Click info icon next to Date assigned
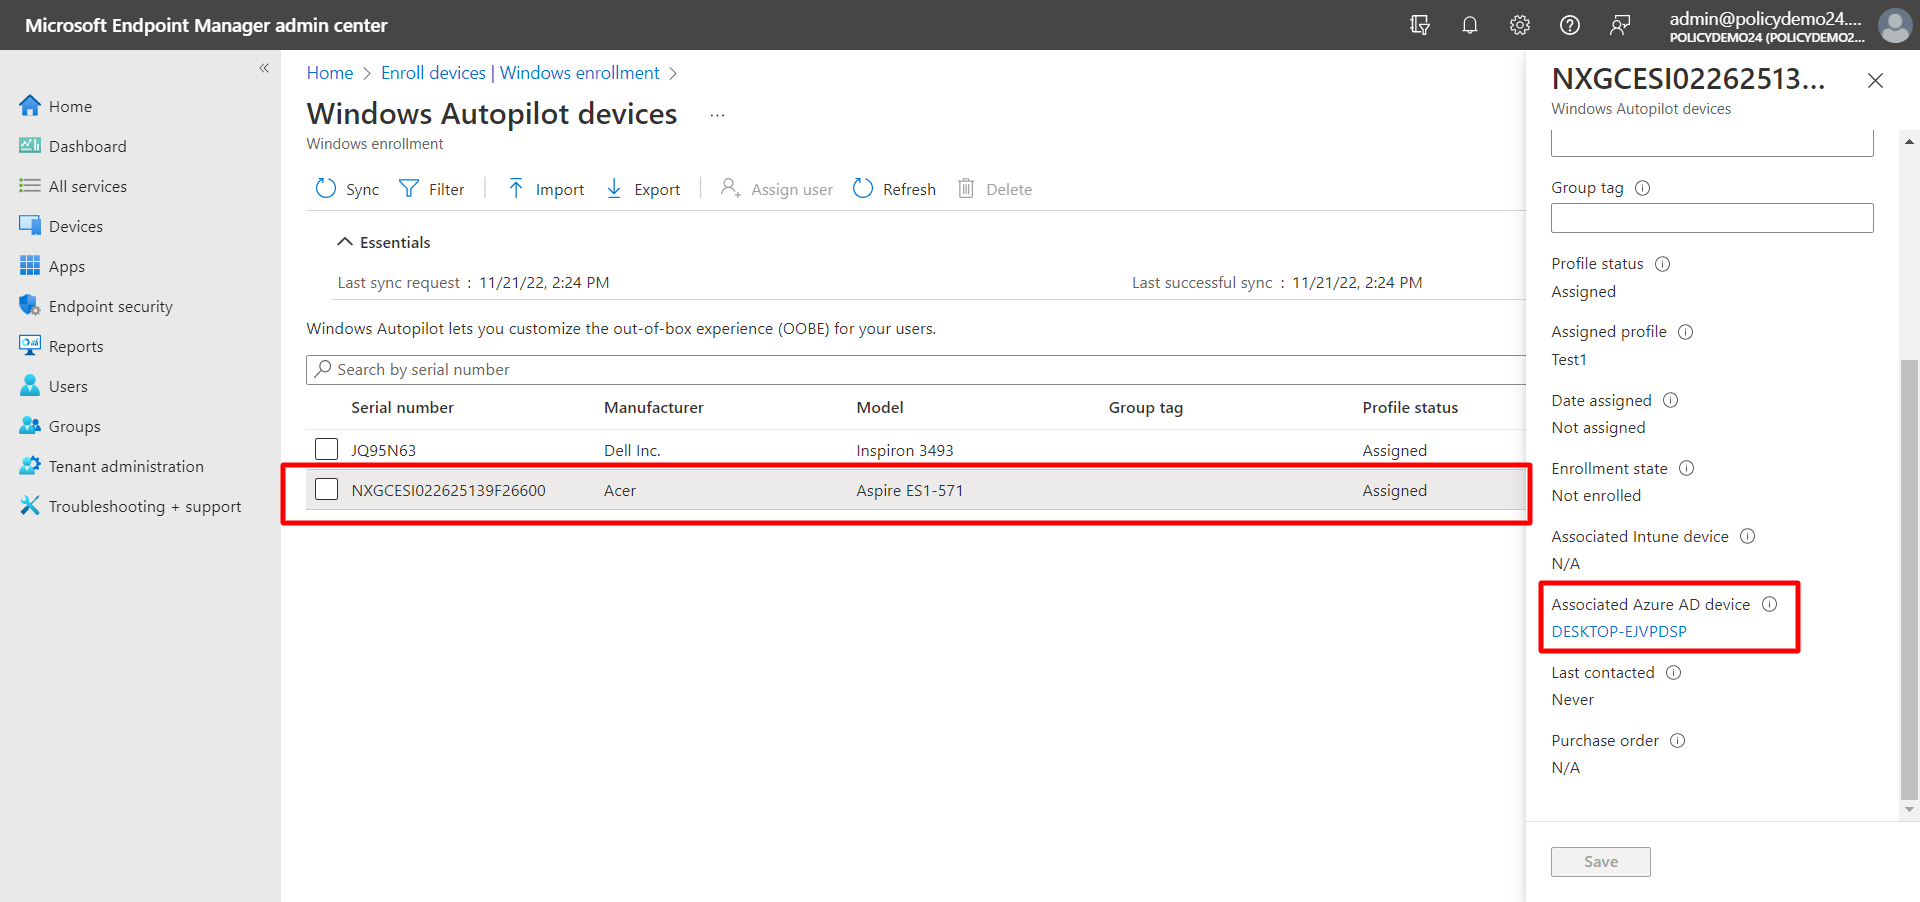Image resolution: width=1920 pixels, height=902 pixels. pyautogui.click(x=1670, y=400)
